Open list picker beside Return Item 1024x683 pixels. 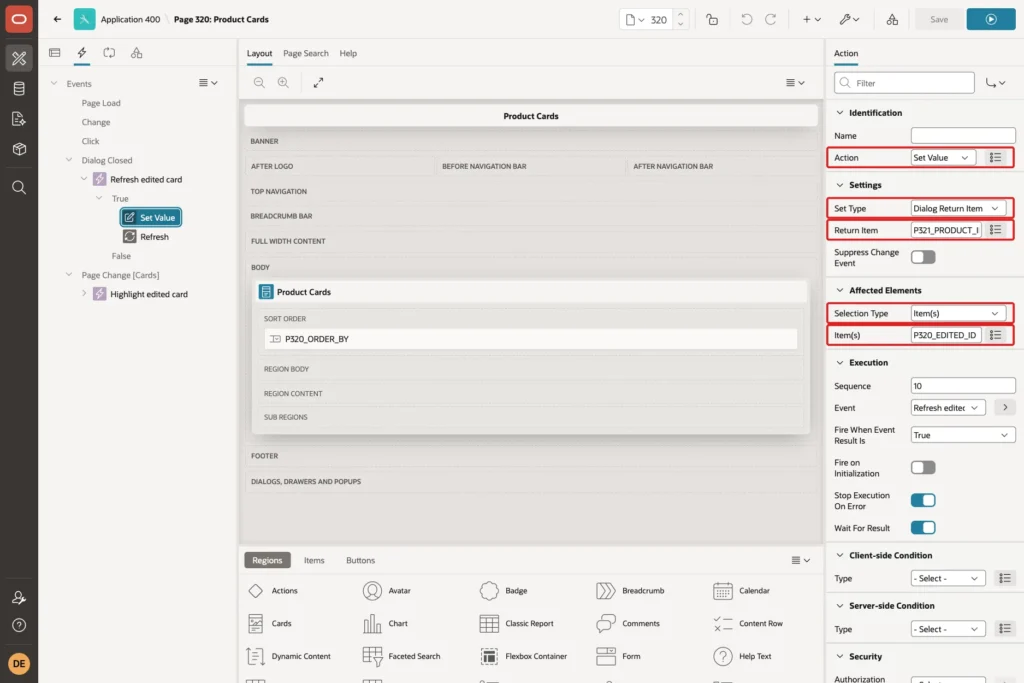(995, 230)
